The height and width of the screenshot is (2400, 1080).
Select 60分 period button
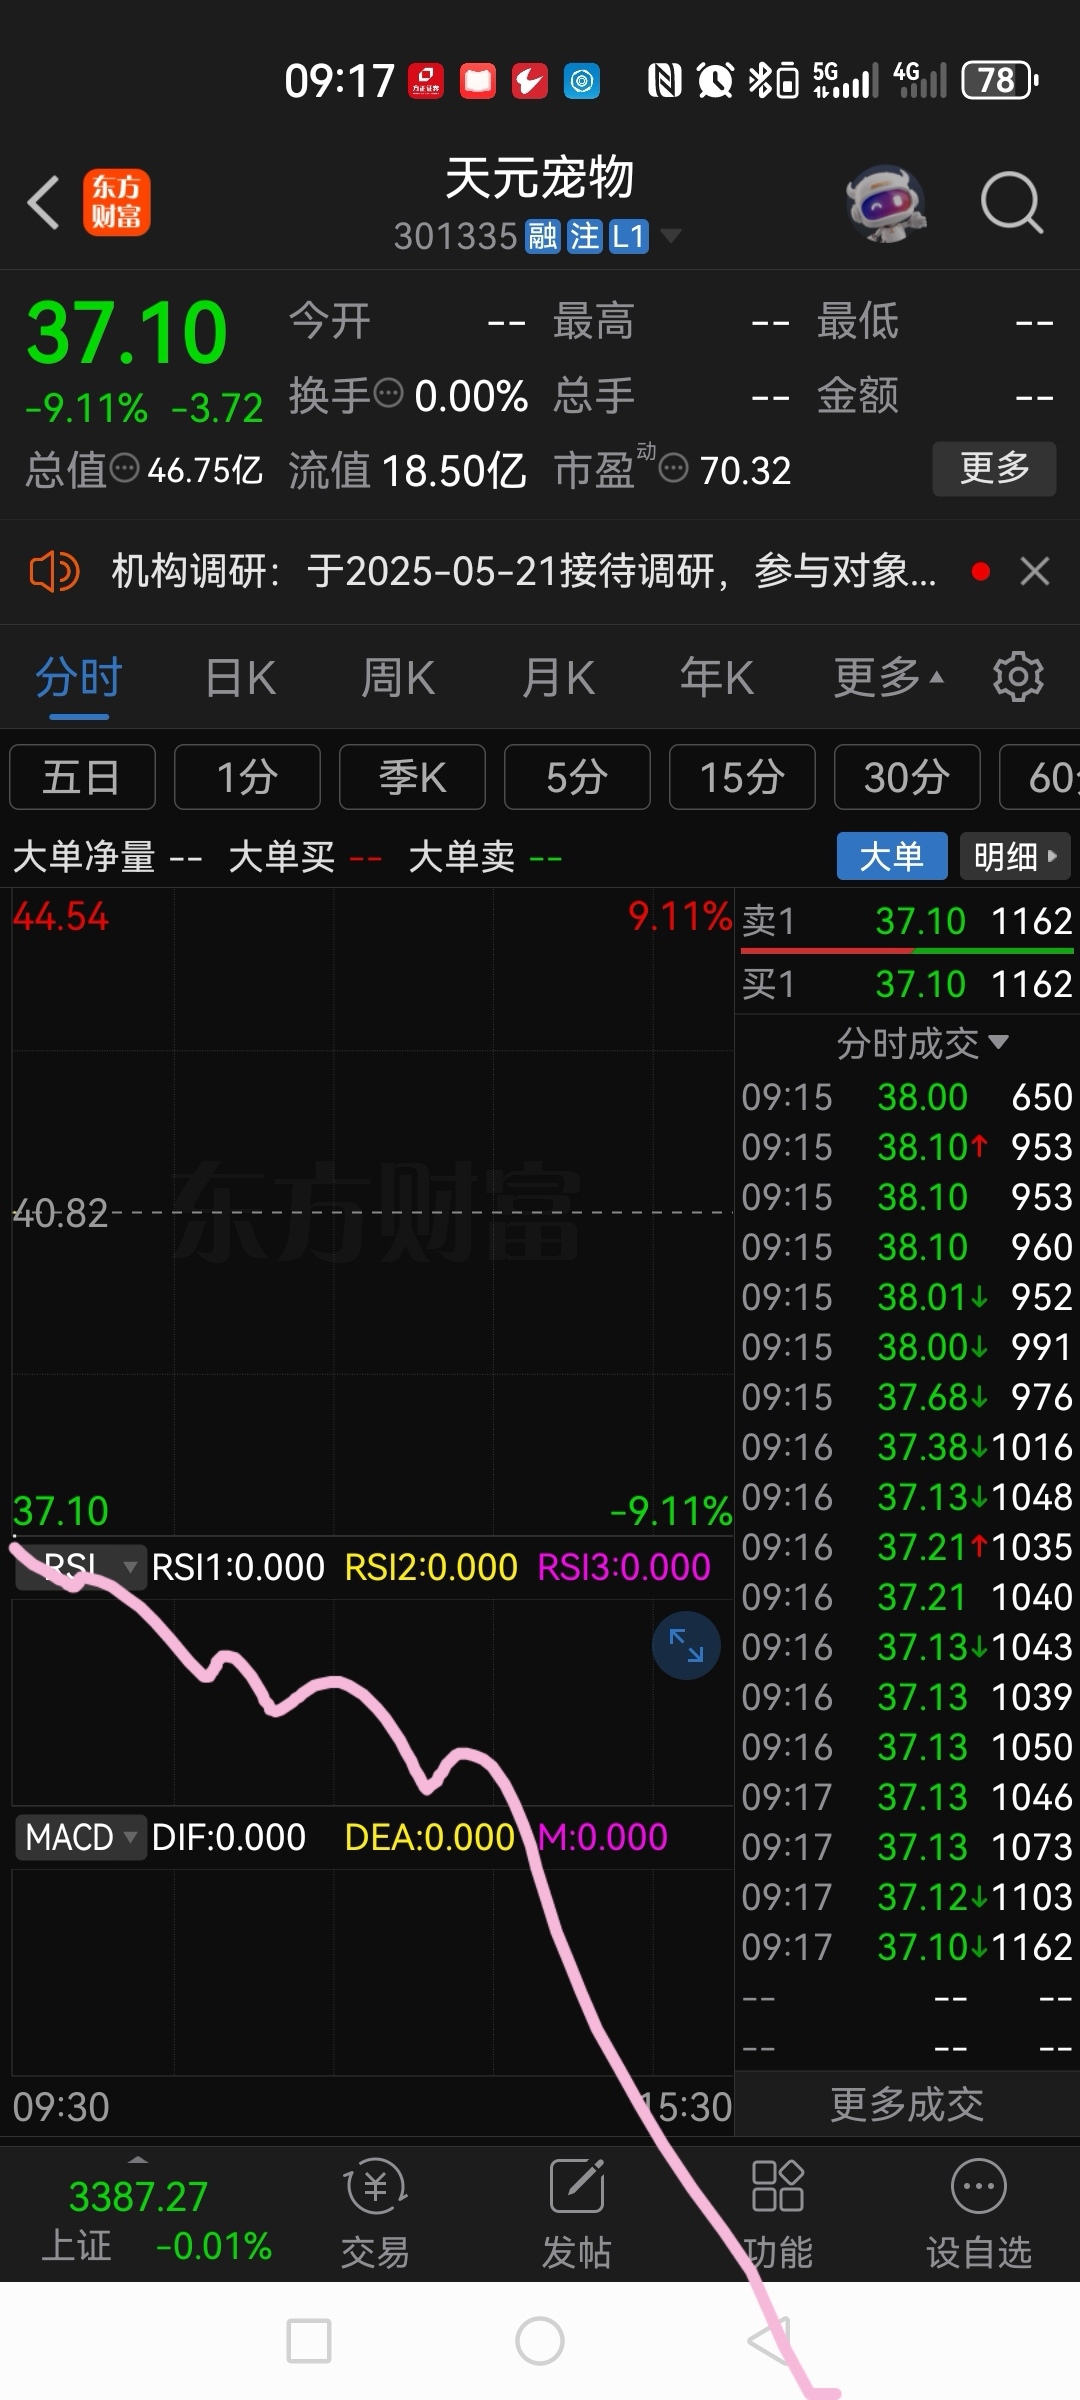[1040, 776]
